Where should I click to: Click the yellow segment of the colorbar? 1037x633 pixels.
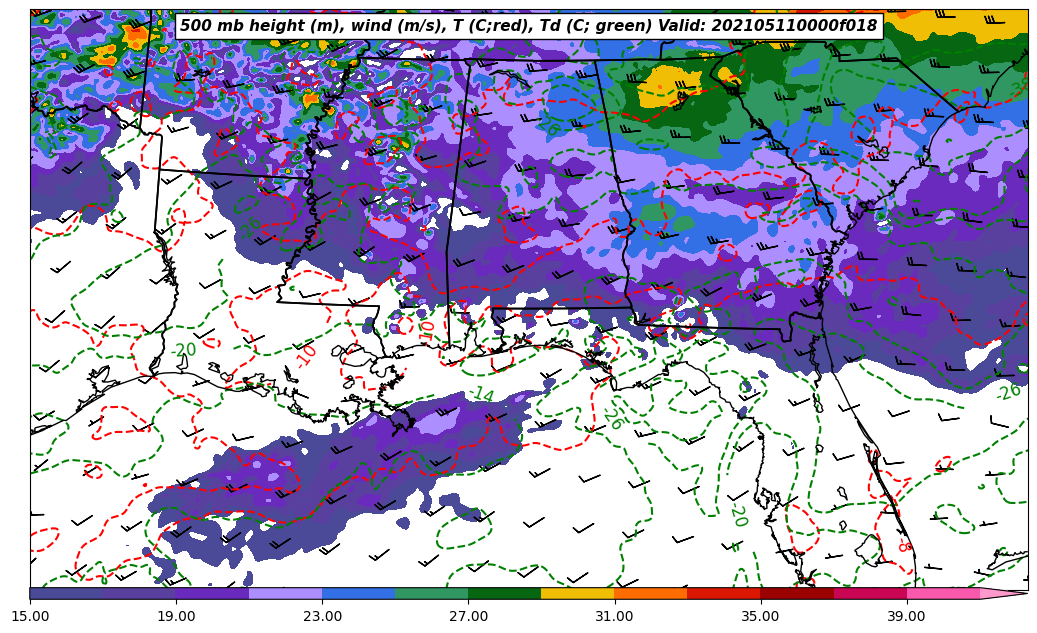tap(577, 593)
